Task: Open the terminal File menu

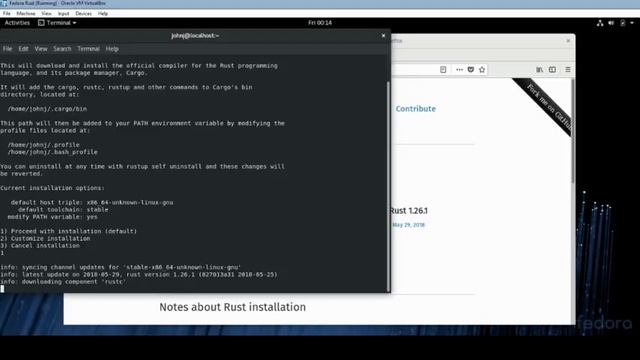Action: coord(7,49)
